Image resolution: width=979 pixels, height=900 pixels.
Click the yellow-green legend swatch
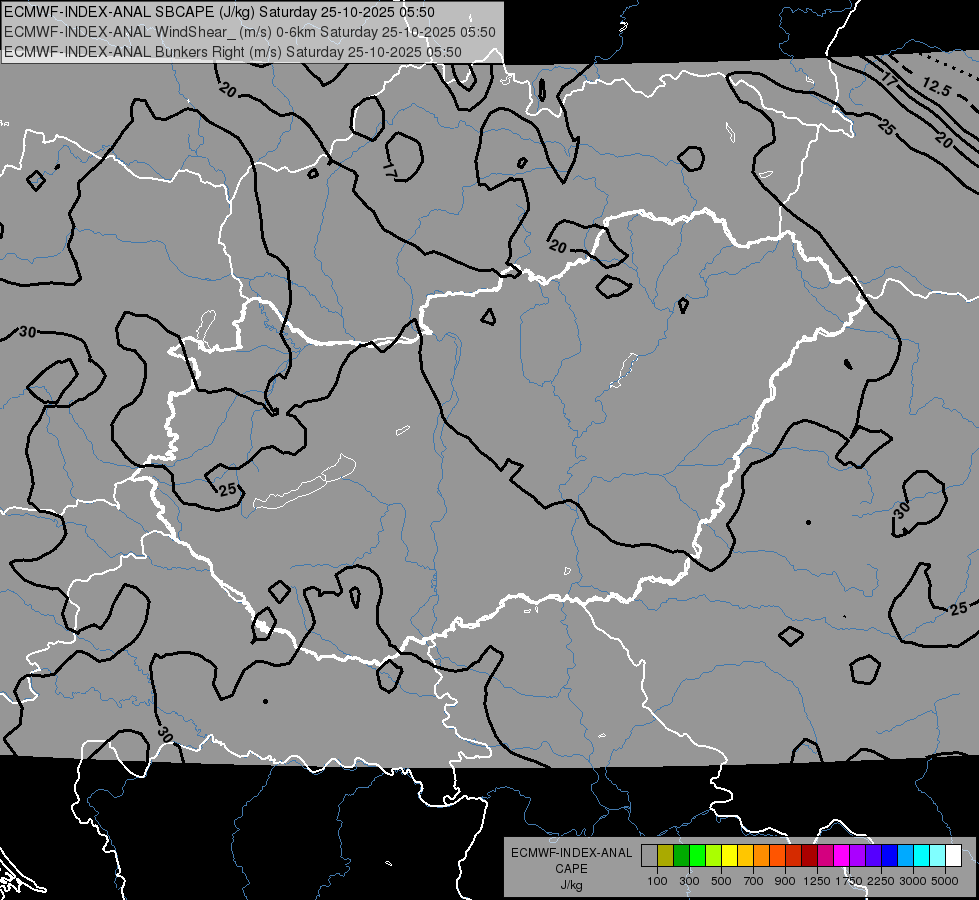click(x=714, y=856)
